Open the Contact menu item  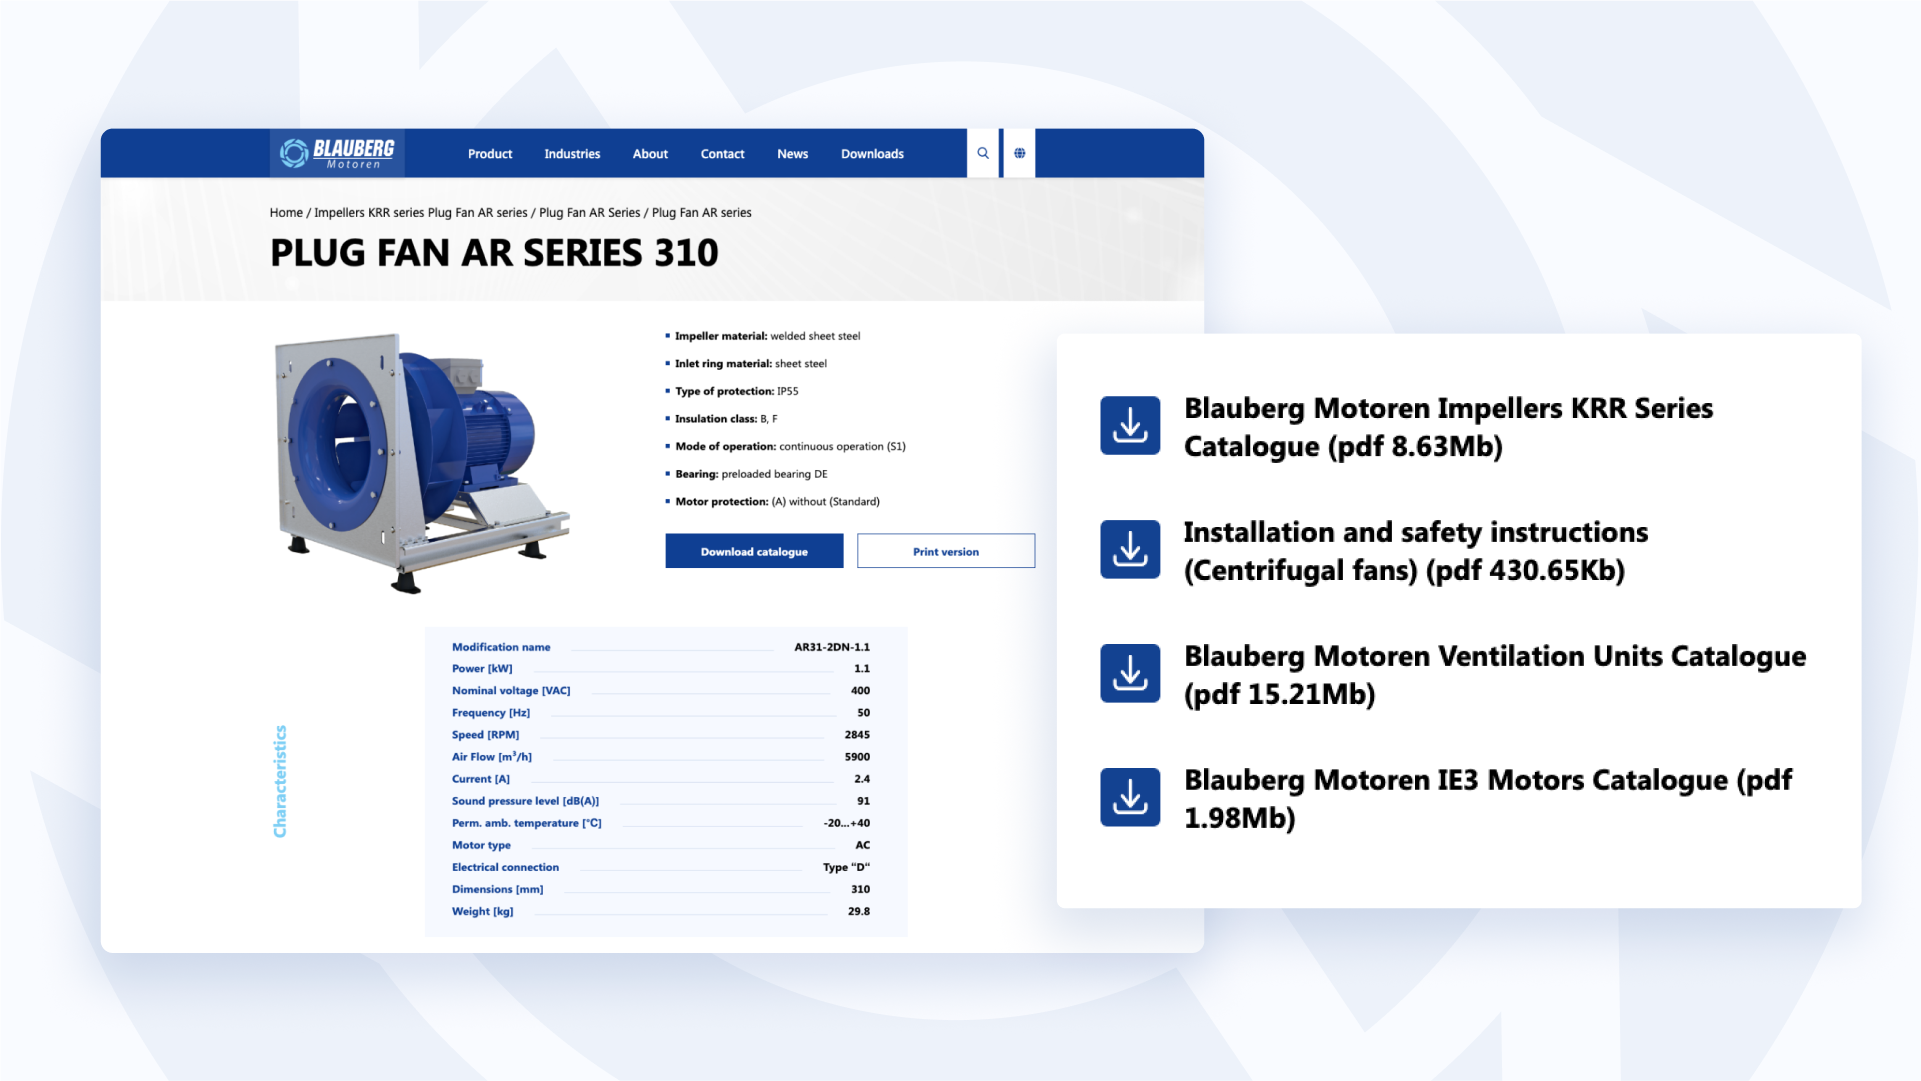722,154
